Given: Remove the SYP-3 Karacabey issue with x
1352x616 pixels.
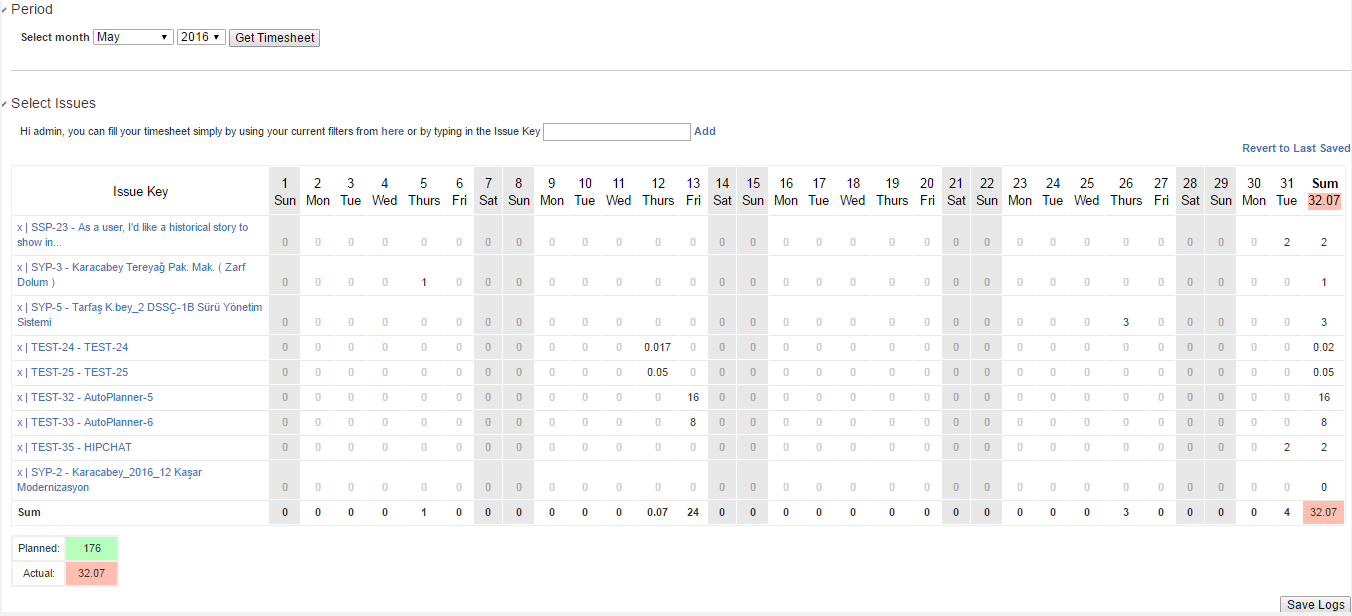Looking at the screenshot, I should coord(20,268).
